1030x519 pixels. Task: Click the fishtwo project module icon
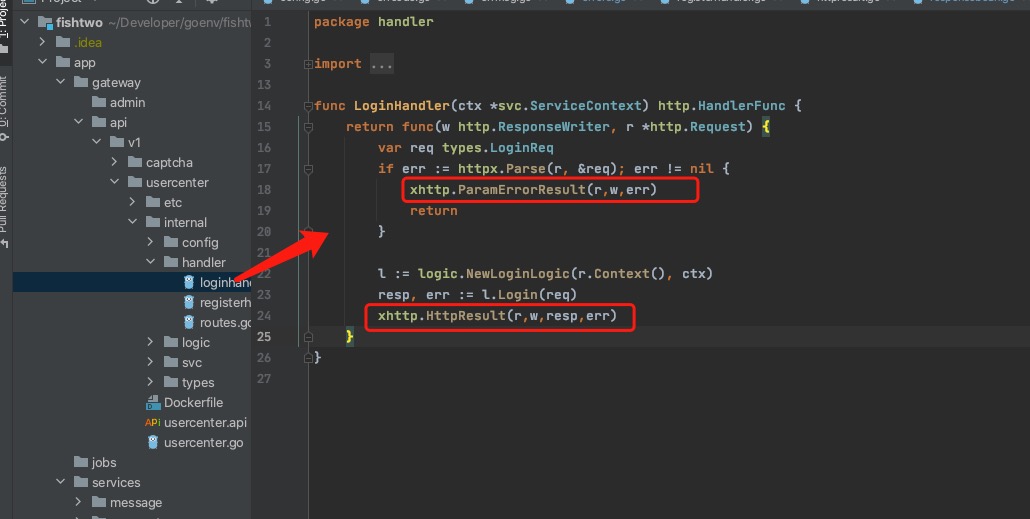coord(45,22)
